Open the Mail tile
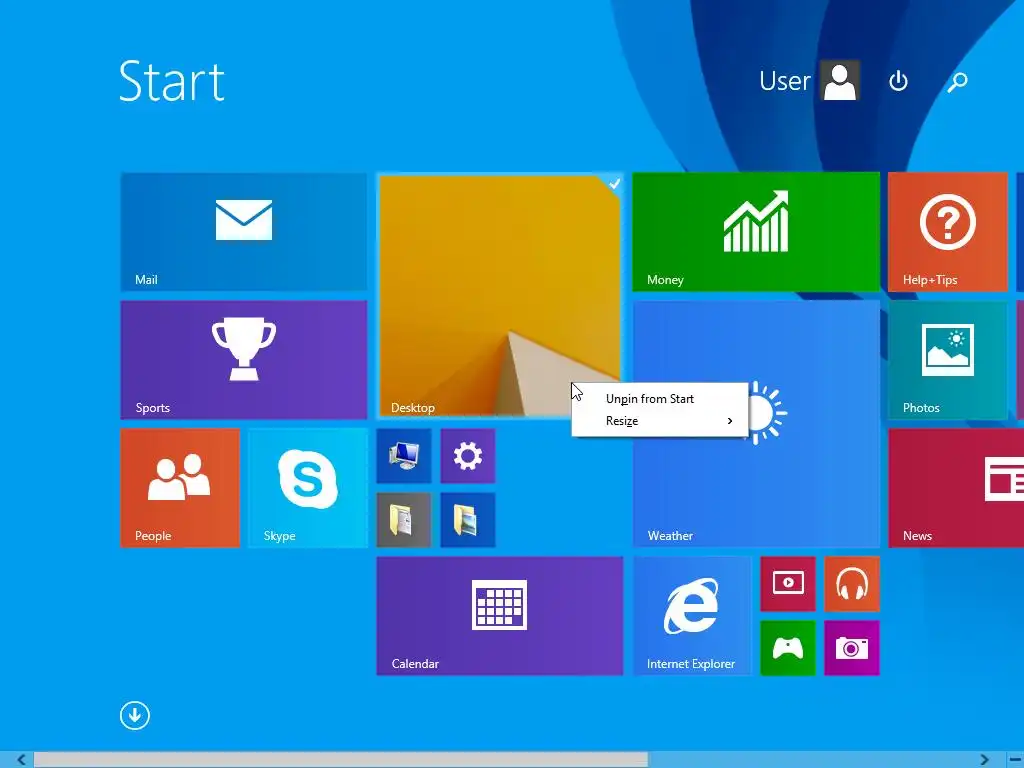Viewport: 1024px width, 768px height. [x=244, y=231]
